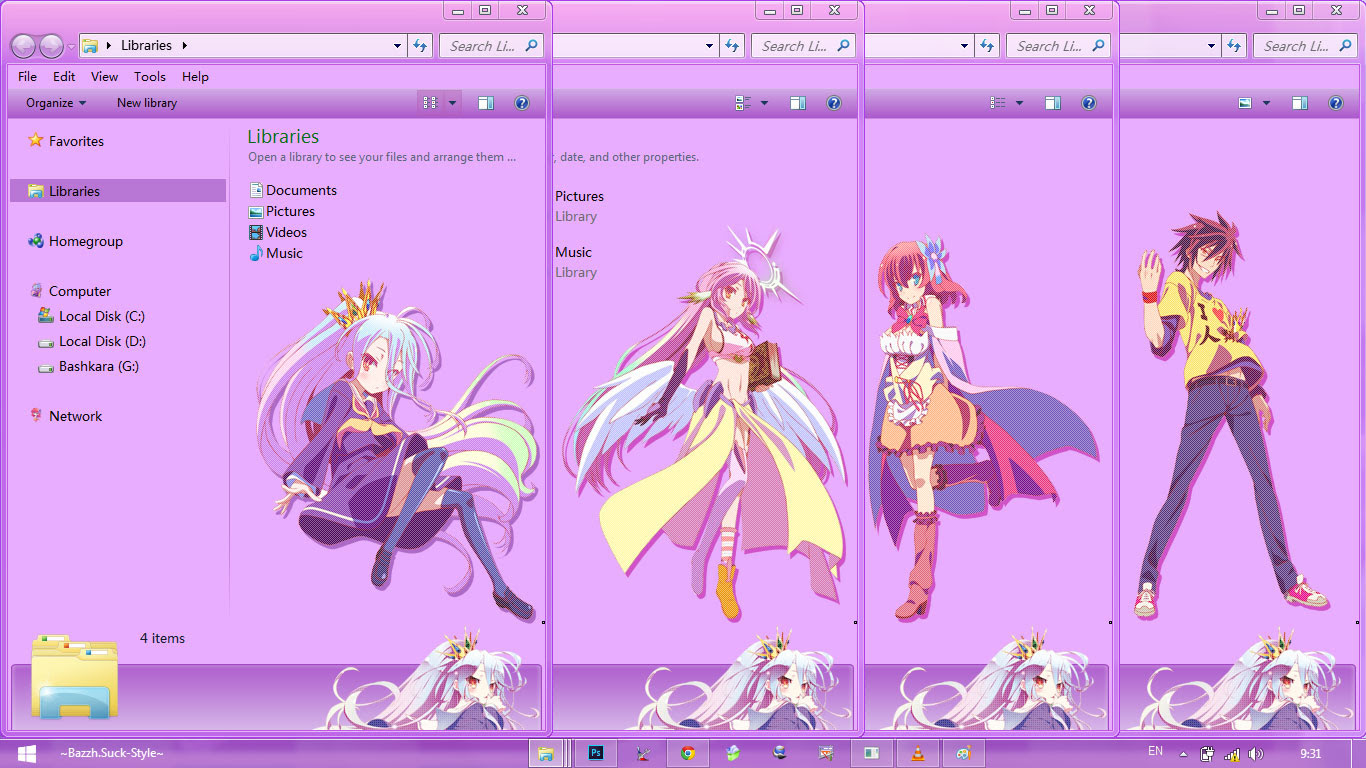This screenshot has width=1366, height=768.
Task: Open the File menu
Action: click(x=28, y=76)
